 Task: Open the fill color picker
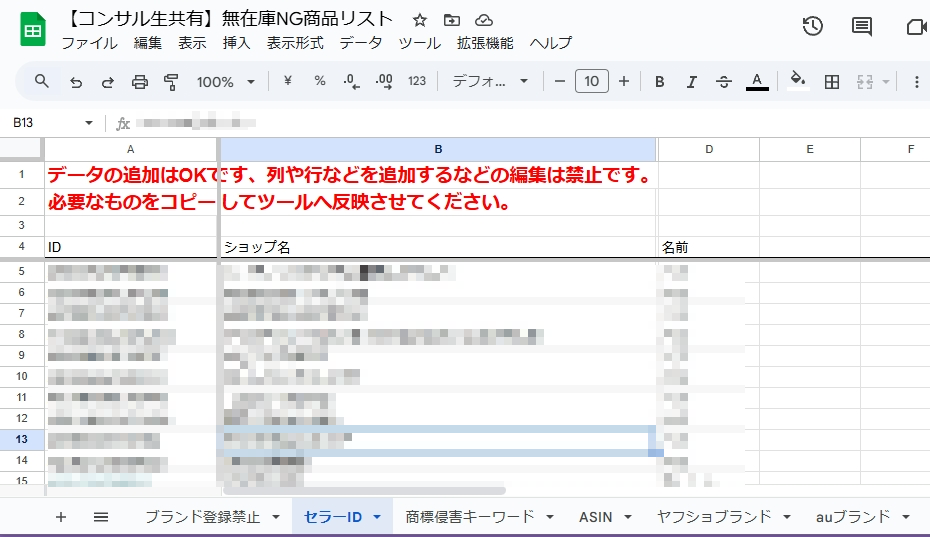797,82
